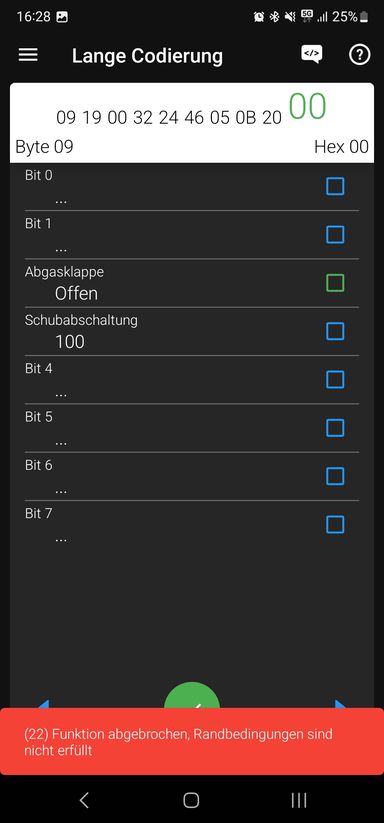This screenshot has height=823, width=384.
Task: Enable the Schubabschaltung checkbox
Action: point(335,331)
